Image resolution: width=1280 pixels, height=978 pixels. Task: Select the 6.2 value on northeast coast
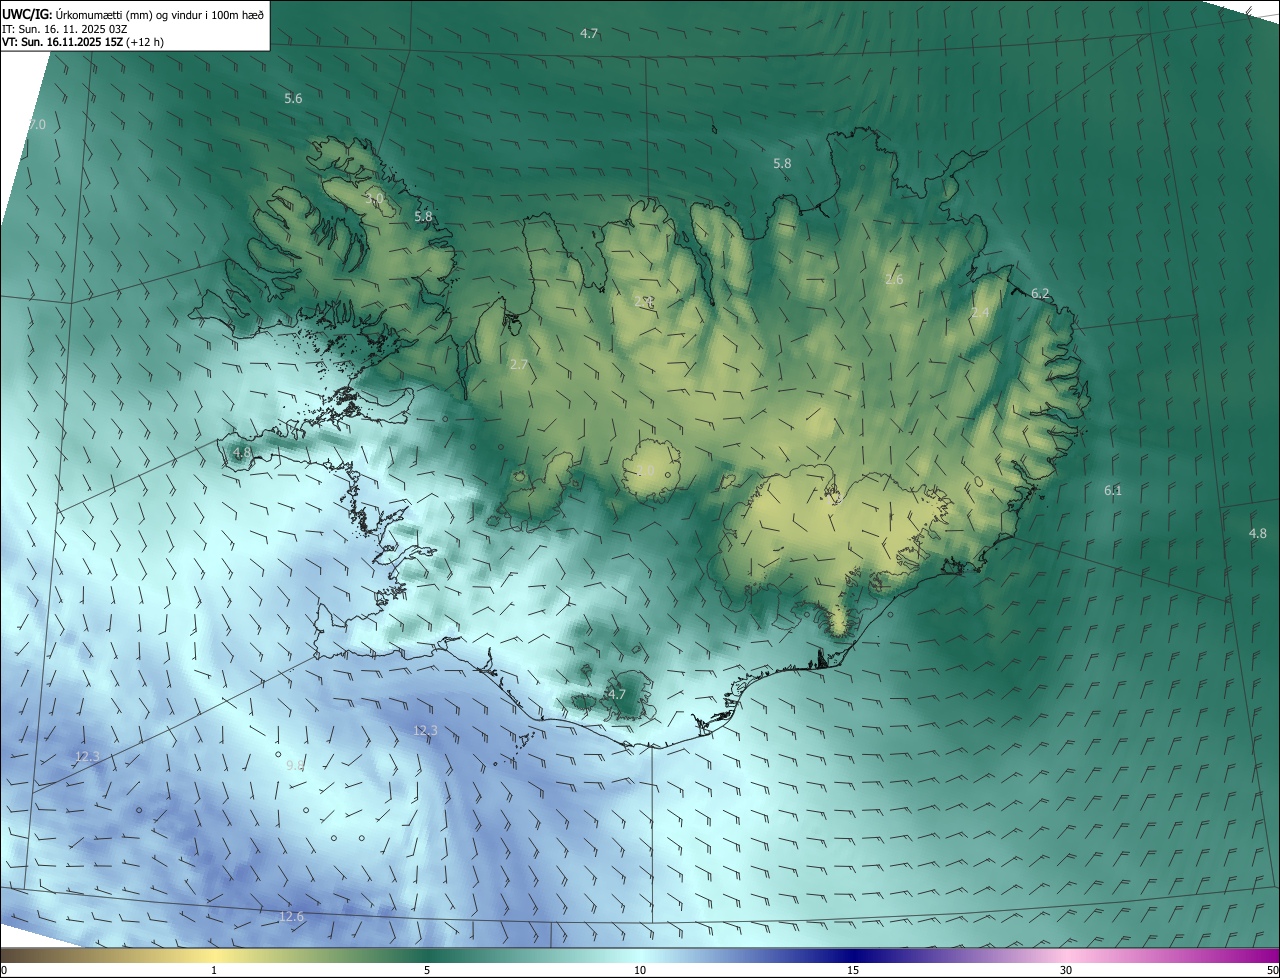click(1040, 293)
